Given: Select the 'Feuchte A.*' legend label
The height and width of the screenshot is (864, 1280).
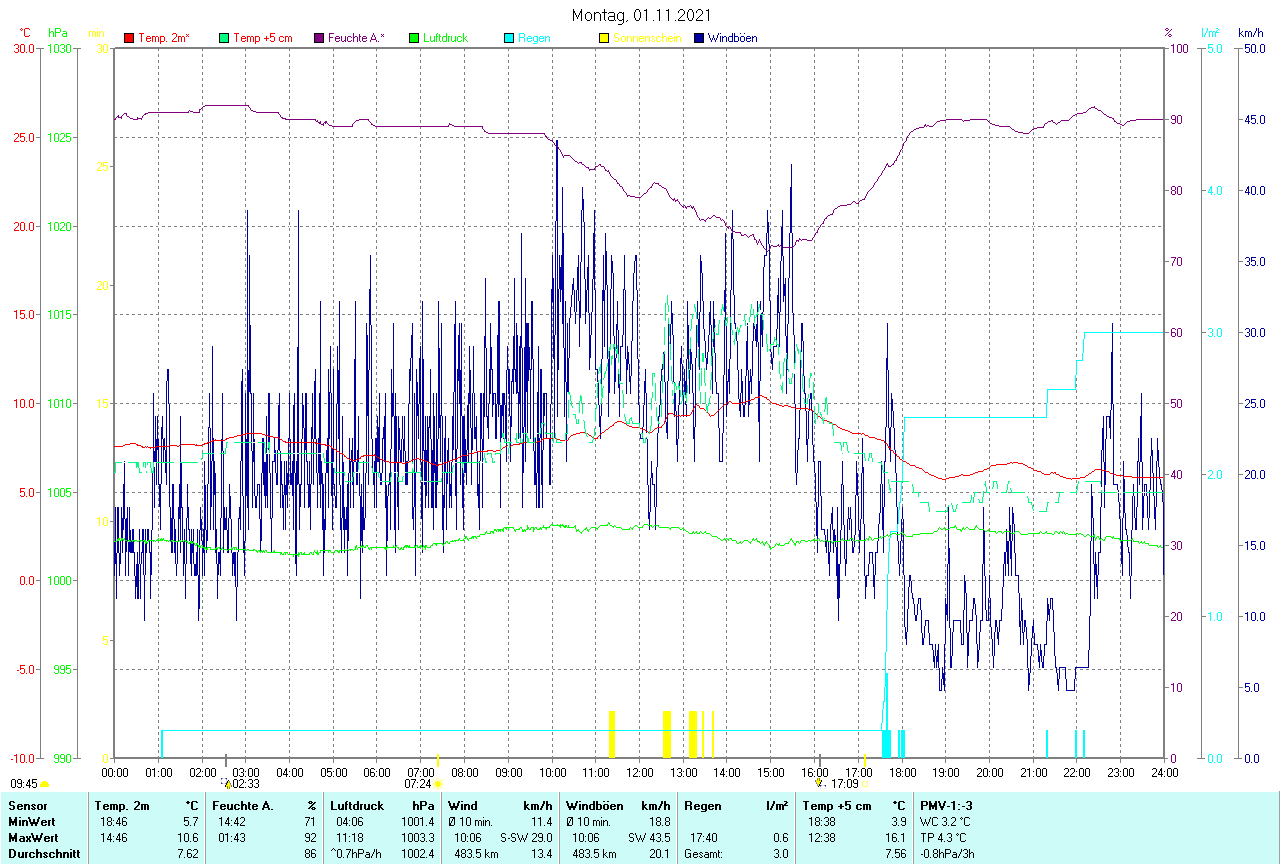Looking at the screenshot, I should click(356, 38).
